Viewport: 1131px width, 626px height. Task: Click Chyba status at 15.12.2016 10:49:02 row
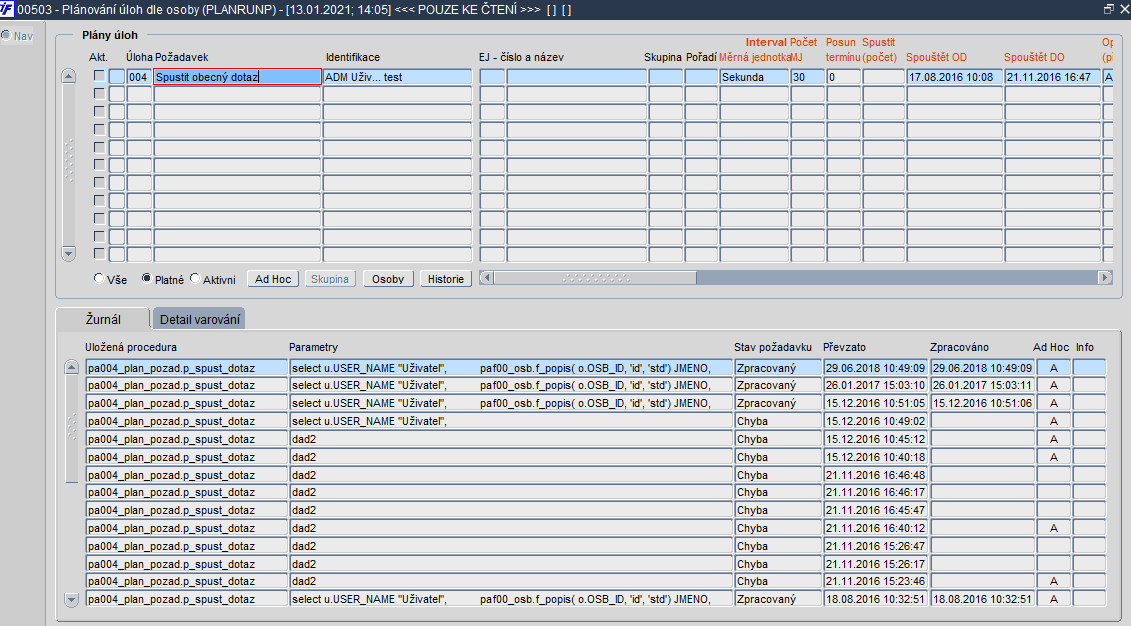pyautogui.click(x=778, y=421)
